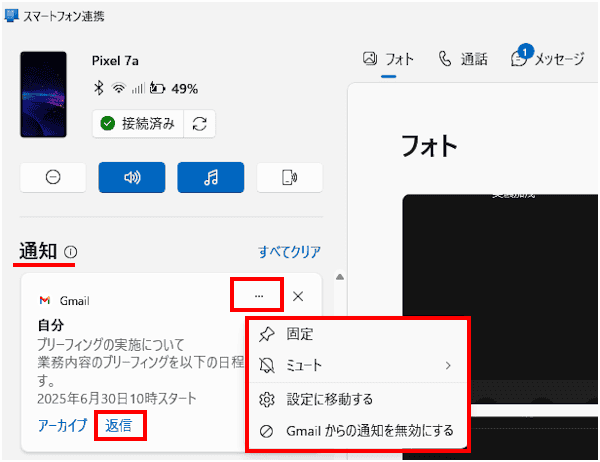This screenshot has width=600, height=462.
Task: Click the cellular signal strength icon
Action: click(138, 89)
